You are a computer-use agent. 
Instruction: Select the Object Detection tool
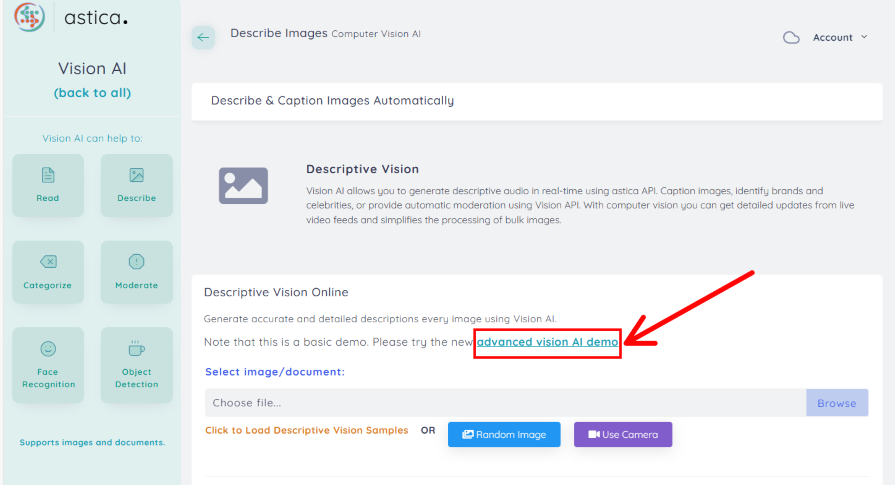click(x=137, y=365)
